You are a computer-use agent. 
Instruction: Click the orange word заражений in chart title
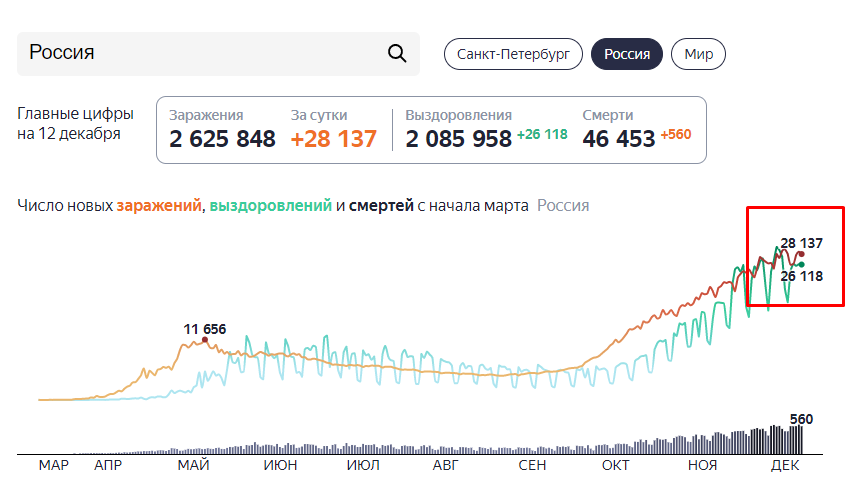(x=159, y=206)
